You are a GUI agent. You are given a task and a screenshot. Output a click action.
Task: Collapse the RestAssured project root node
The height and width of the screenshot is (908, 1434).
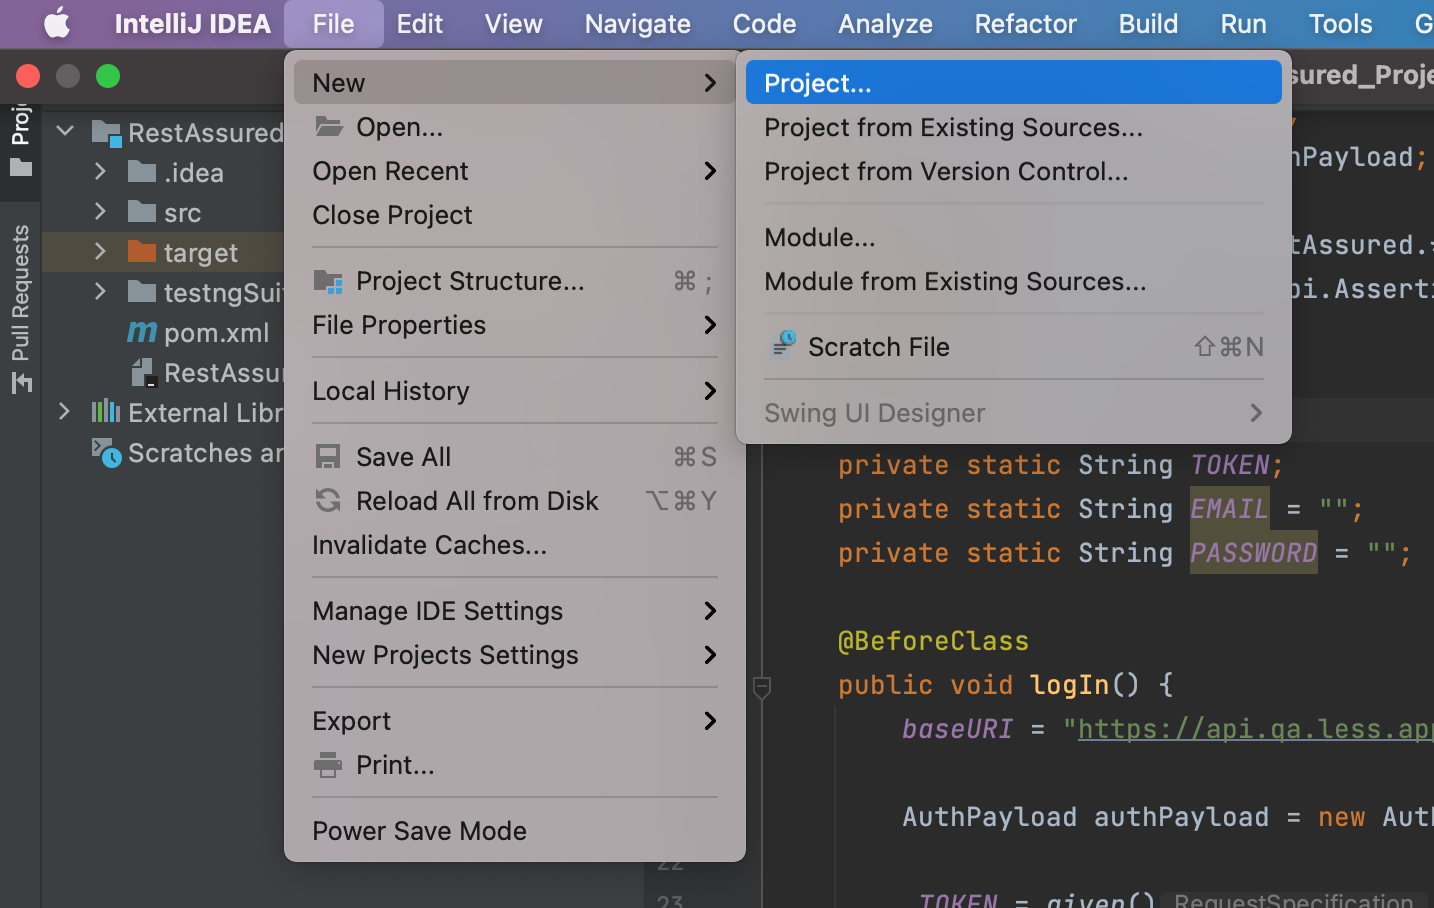66,132
